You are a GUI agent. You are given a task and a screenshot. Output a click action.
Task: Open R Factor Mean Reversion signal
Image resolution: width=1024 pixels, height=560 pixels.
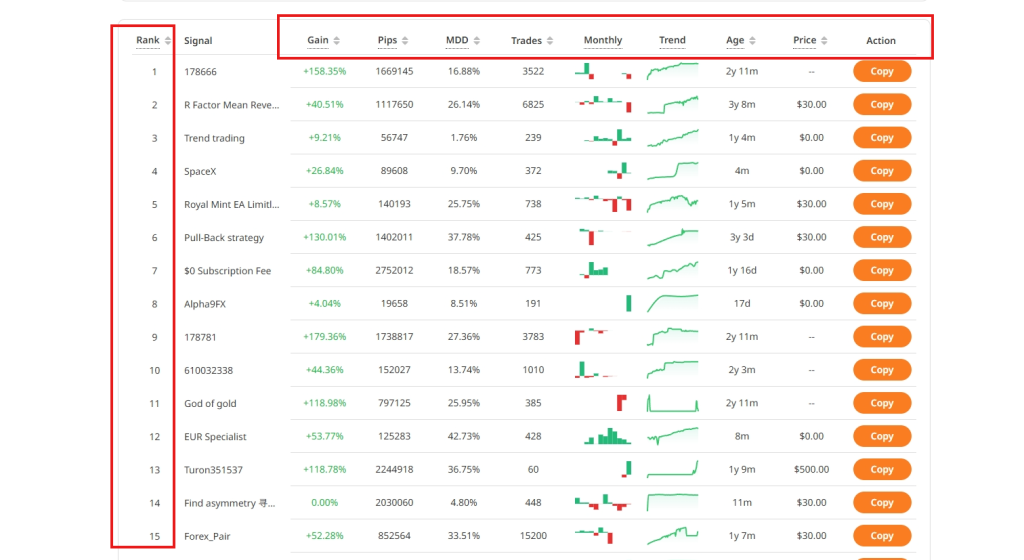pyautogui.click(x=232, y=105)
